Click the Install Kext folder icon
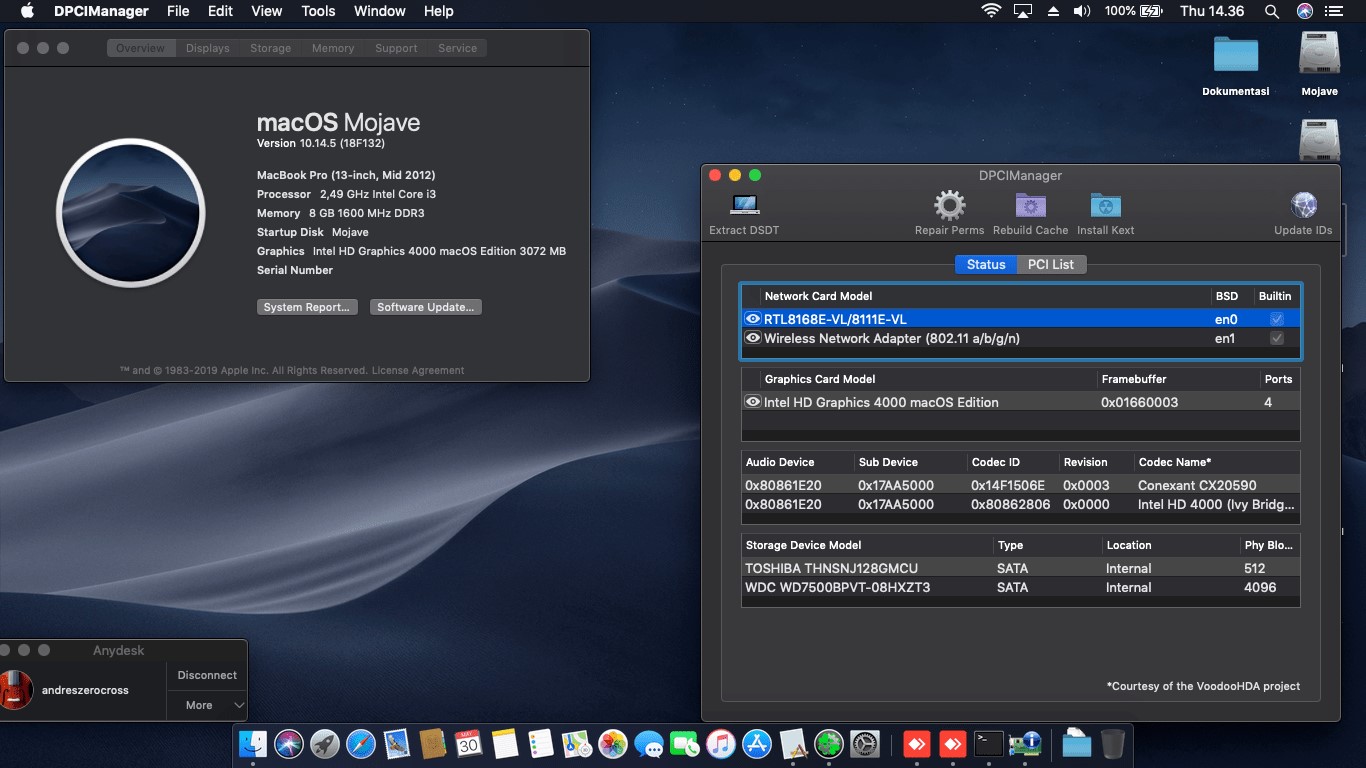This screenshot has width=1366, height=768. pos(1104,205)
